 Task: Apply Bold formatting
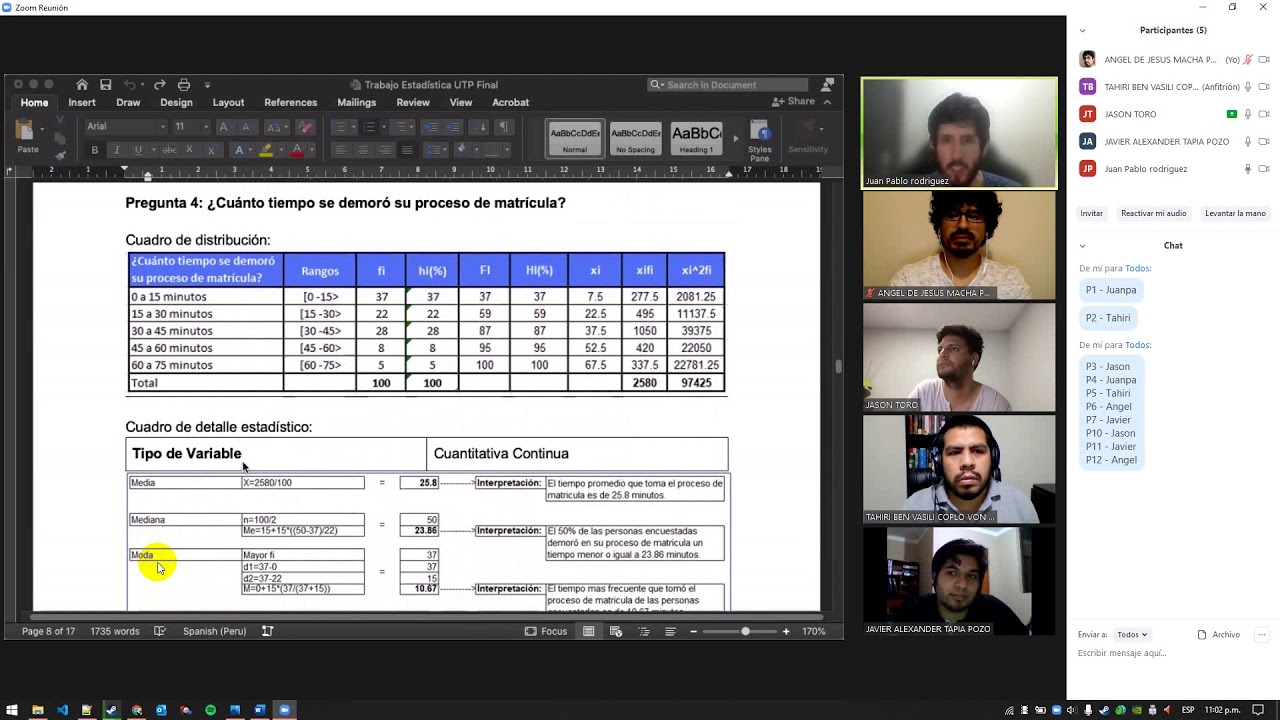(95, 150)
